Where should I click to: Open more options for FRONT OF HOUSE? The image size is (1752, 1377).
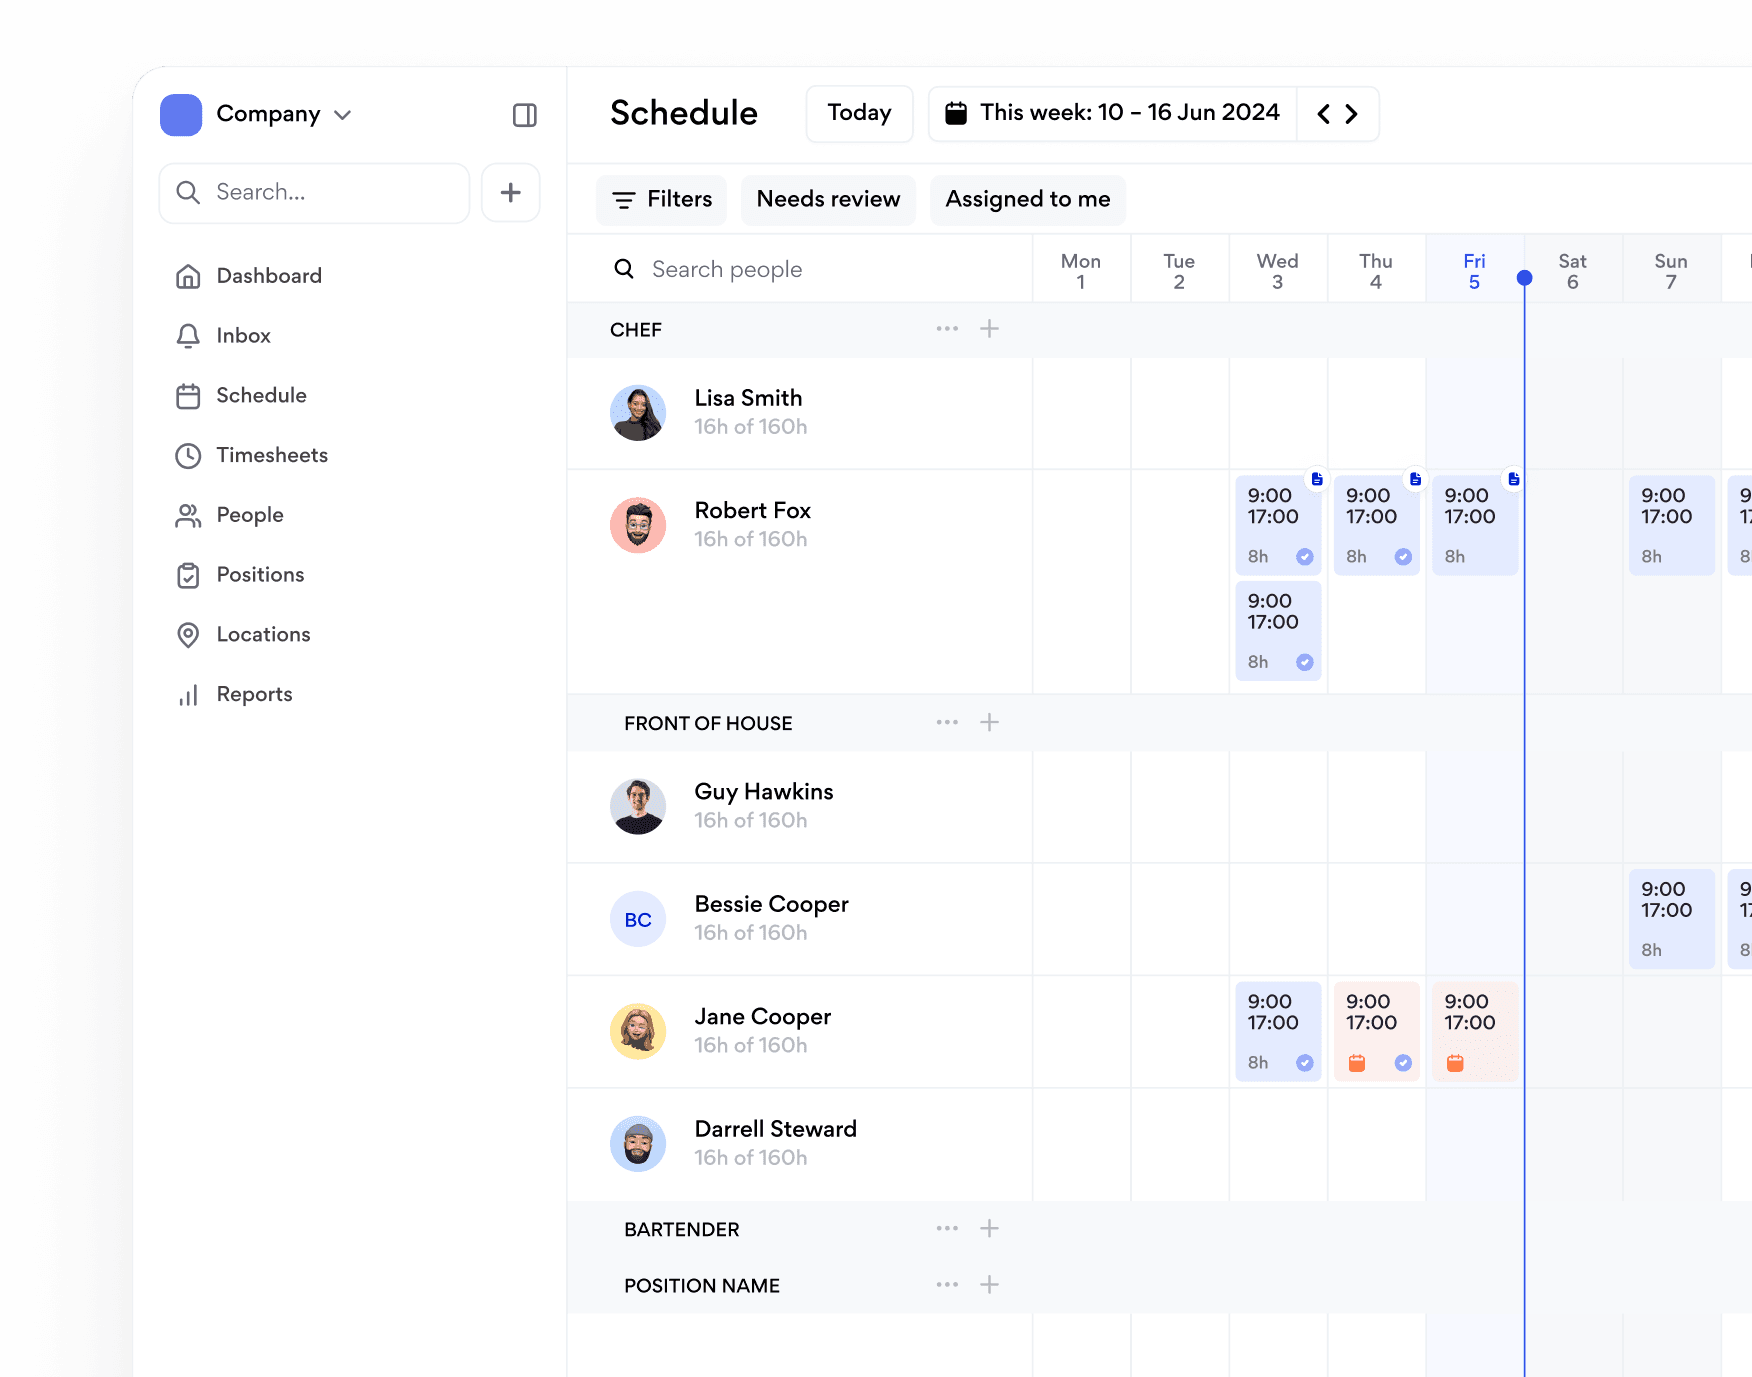[946, 722]
